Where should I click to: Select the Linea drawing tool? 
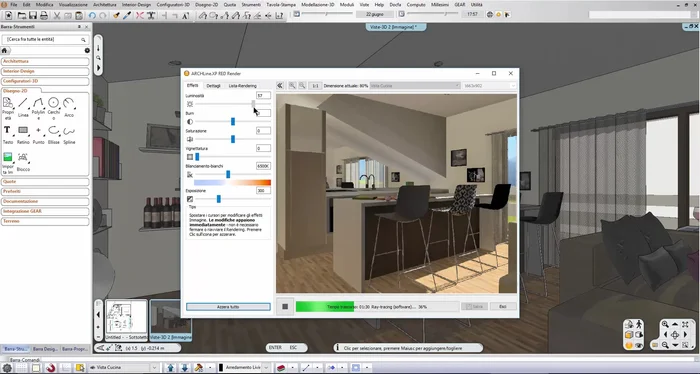click(23, 108)
